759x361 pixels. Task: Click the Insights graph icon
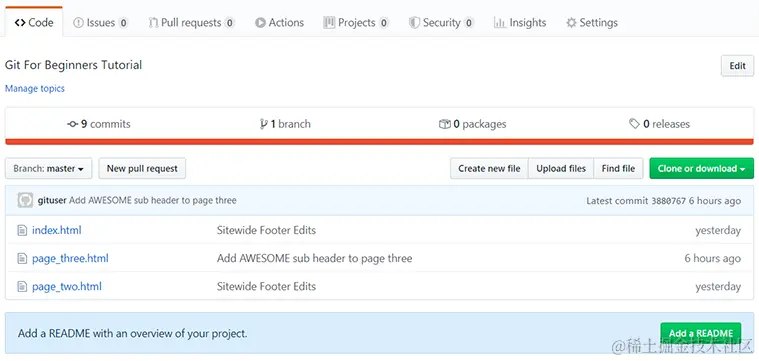(500, 22)
